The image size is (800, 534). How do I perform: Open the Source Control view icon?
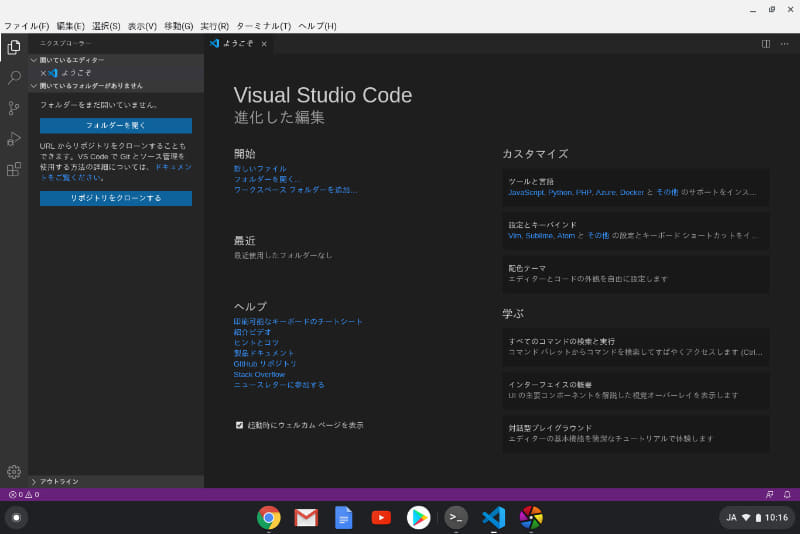pyautogui.click(x=14, y=108)
